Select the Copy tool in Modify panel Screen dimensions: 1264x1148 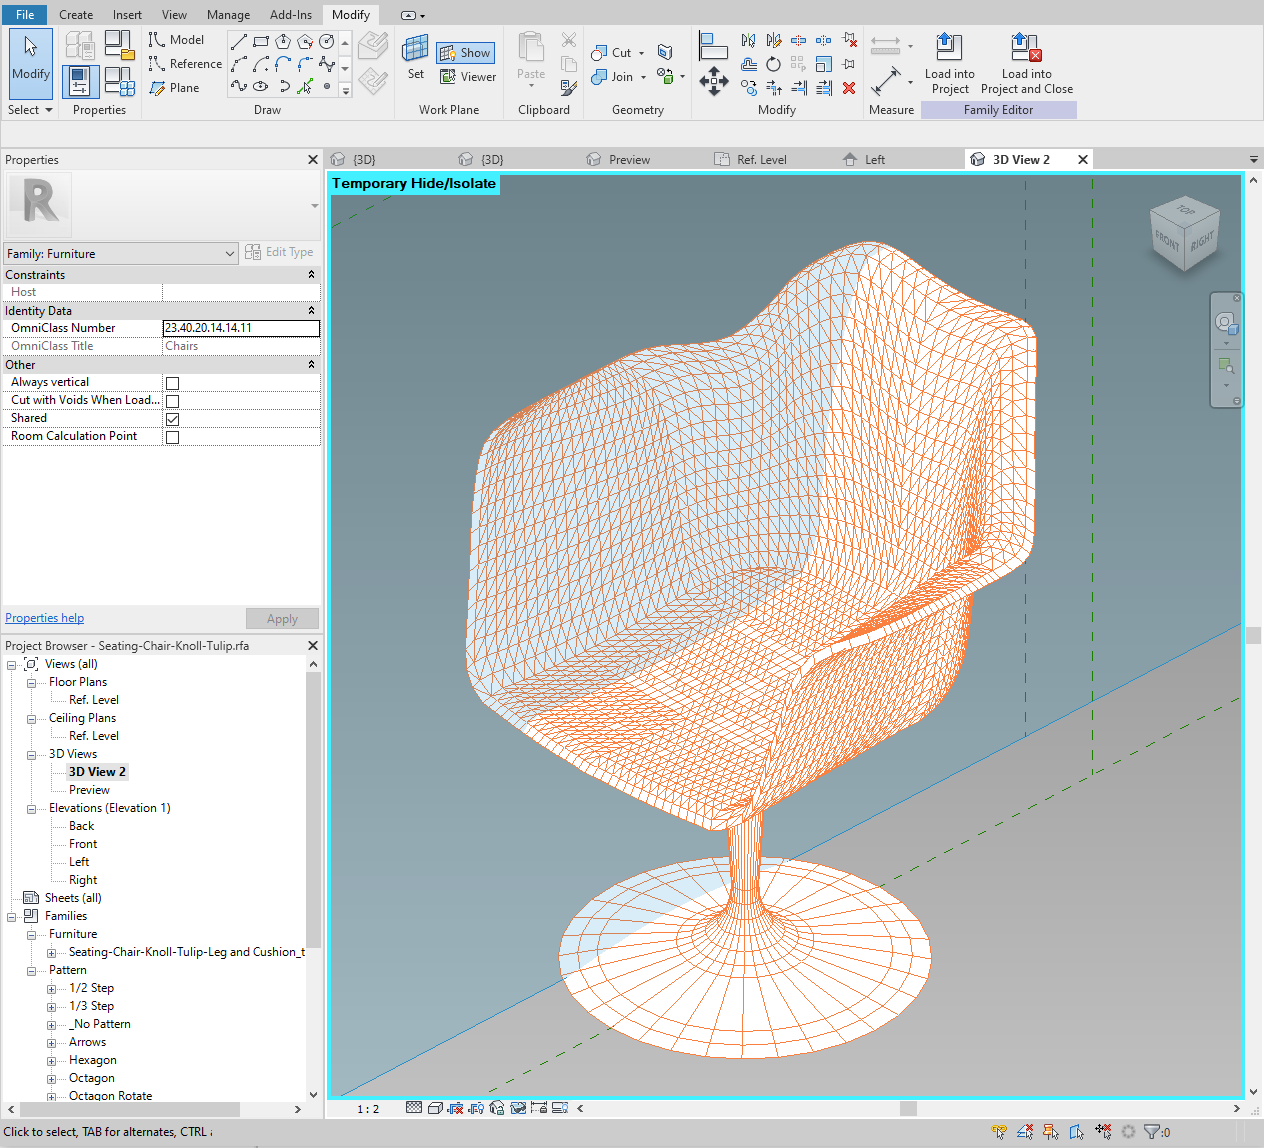coord(748,88)
